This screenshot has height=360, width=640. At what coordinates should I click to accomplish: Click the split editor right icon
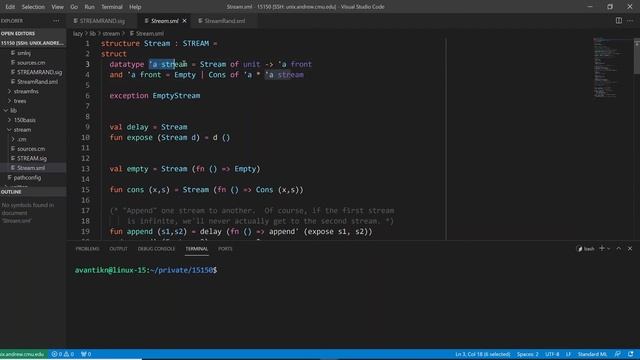point(619,20)
